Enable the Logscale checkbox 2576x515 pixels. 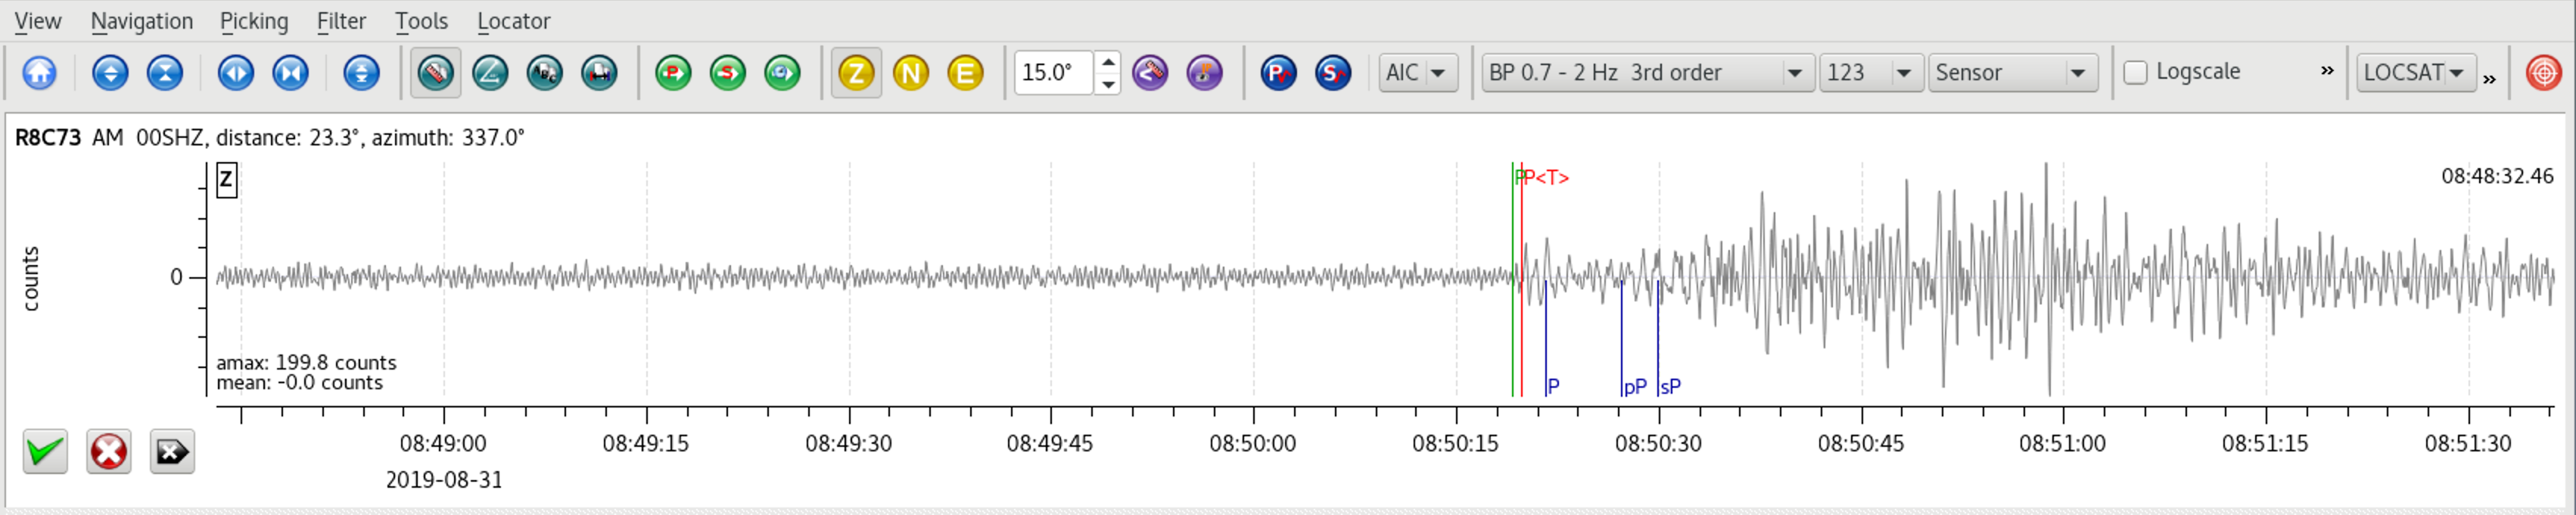click(x=2135, y=73)
